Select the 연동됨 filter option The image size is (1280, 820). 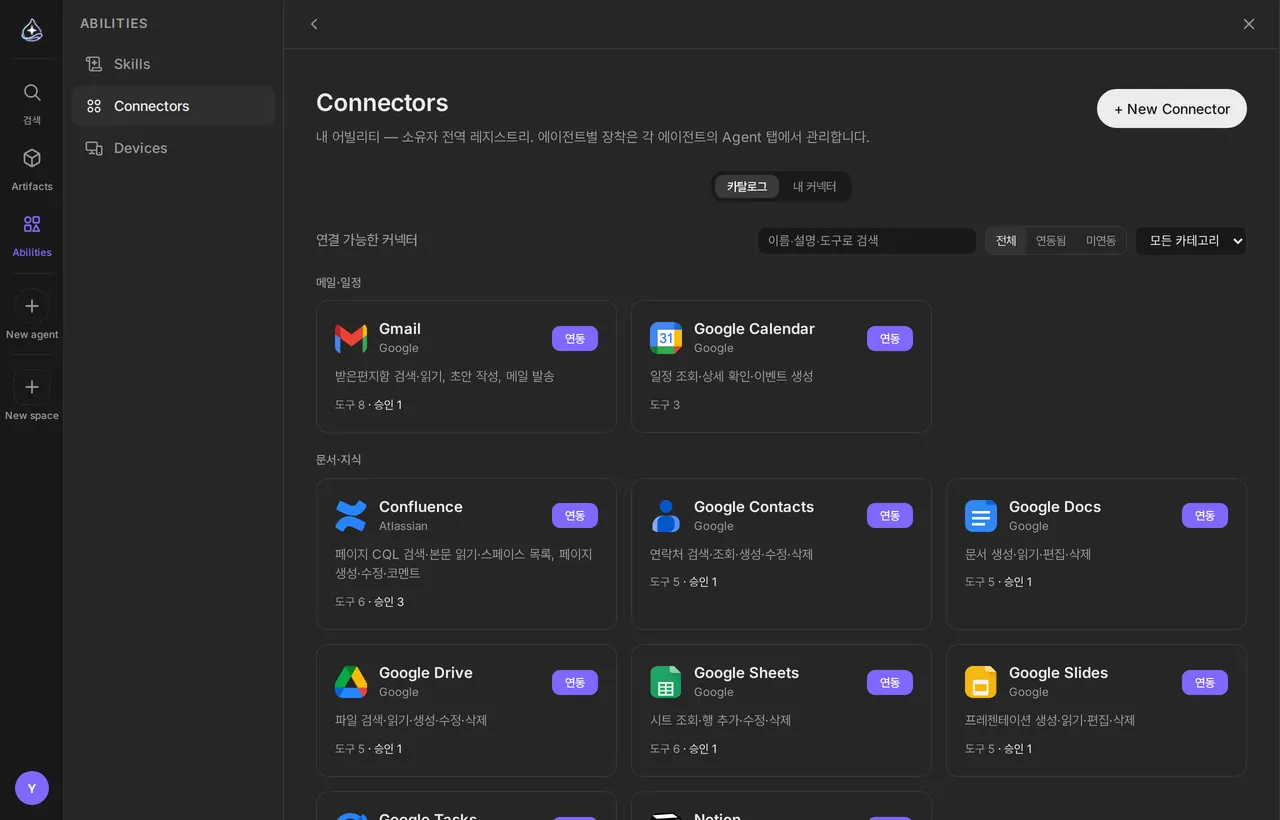coord(1051,240)
